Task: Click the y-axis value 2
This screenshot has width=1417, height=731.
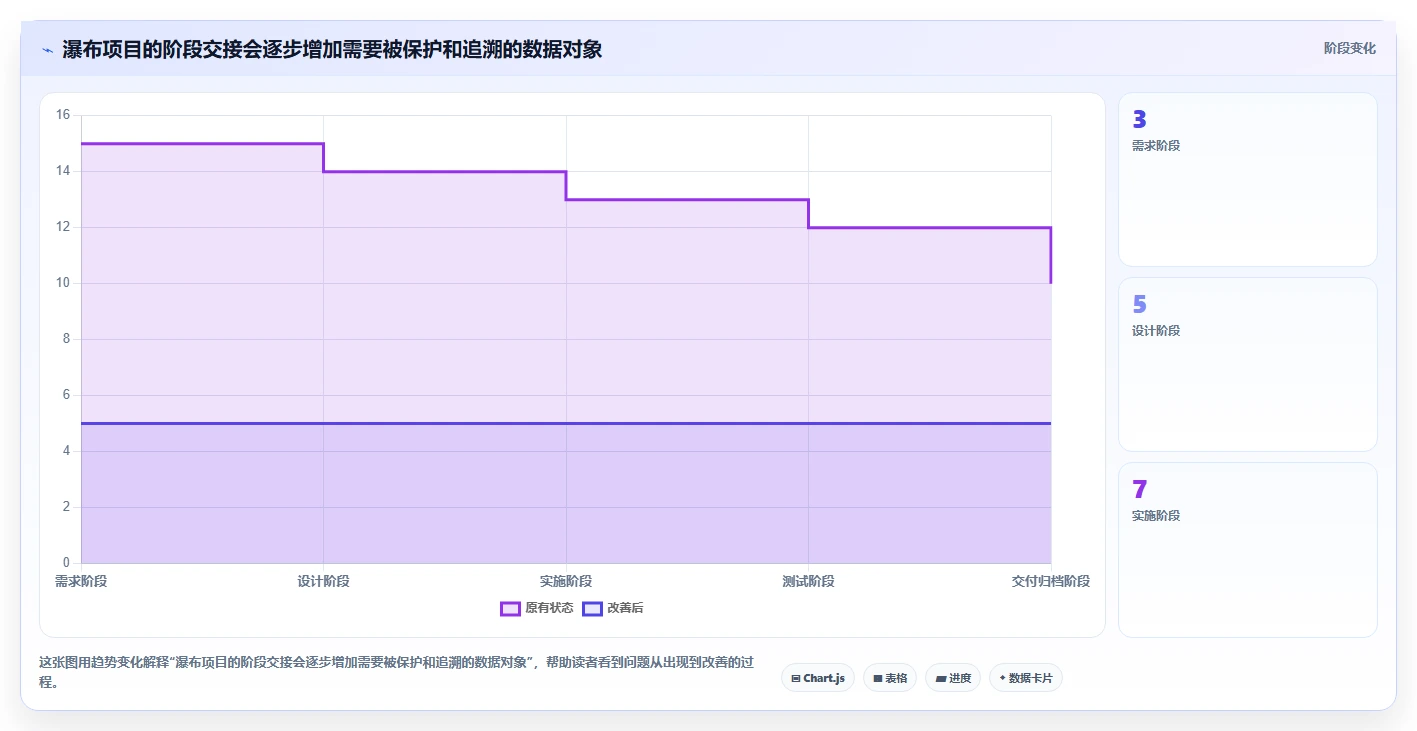Action: (67, 507)
